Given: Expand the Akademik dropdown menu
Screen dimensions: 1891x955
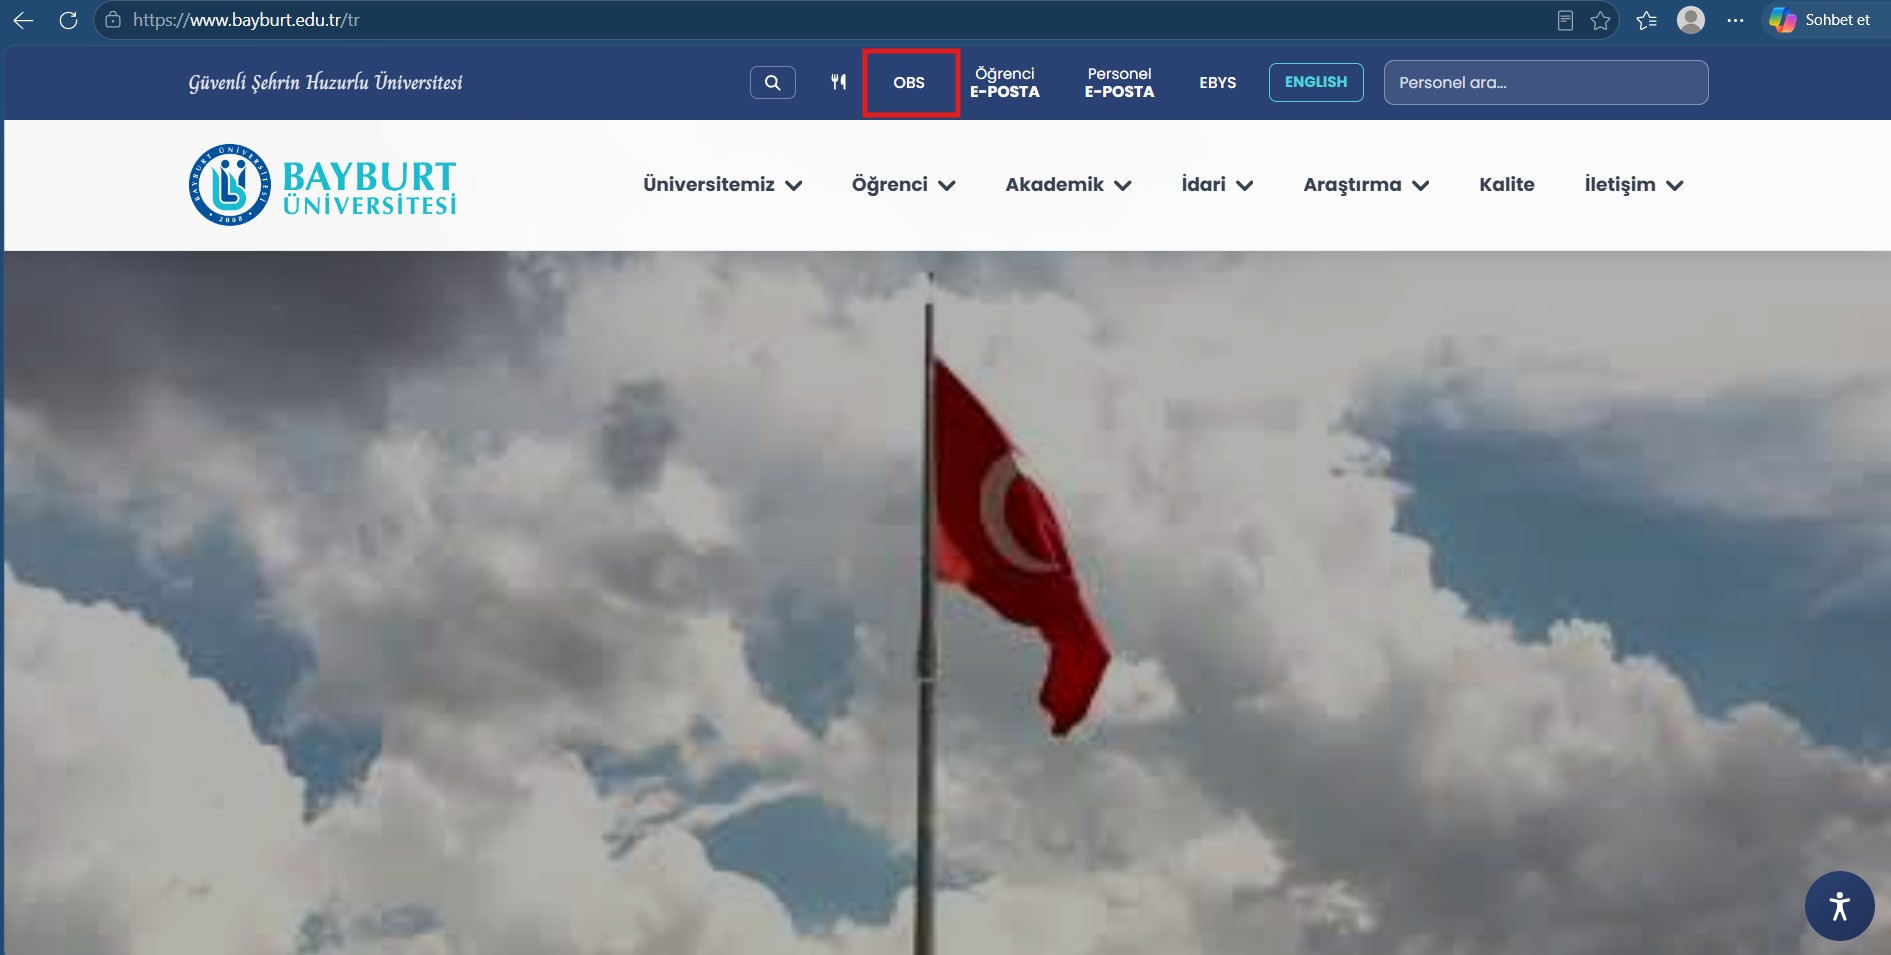Looking at the screenshot, I should point(1068,185).
